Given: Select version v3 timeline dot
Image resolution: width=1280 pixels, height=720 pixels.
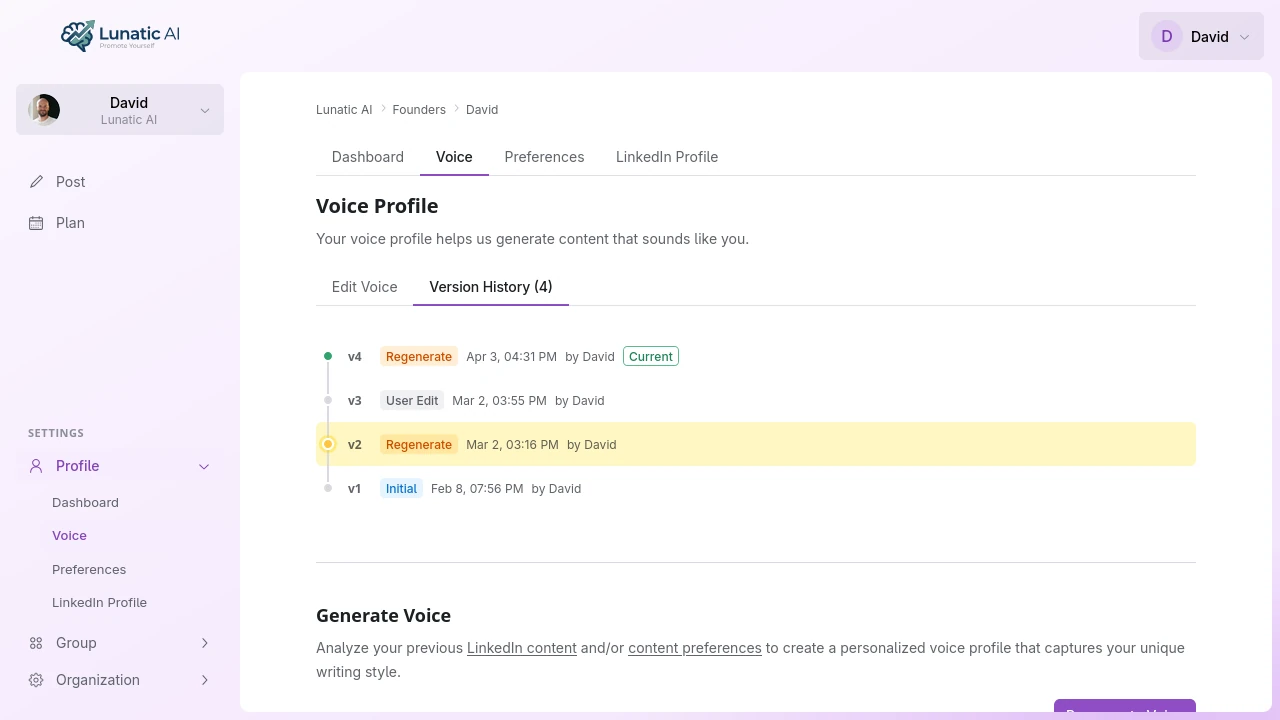Looking at the screenshot, I should (x=328, y=400).
